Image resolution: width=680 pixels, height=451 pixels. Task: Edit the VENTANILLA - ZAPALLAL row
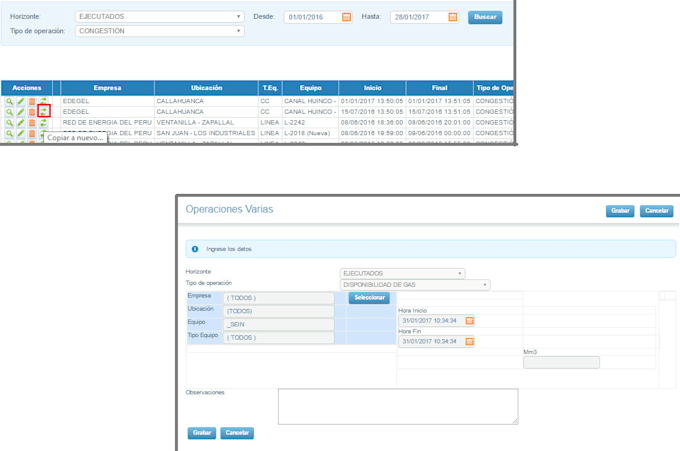20,123
